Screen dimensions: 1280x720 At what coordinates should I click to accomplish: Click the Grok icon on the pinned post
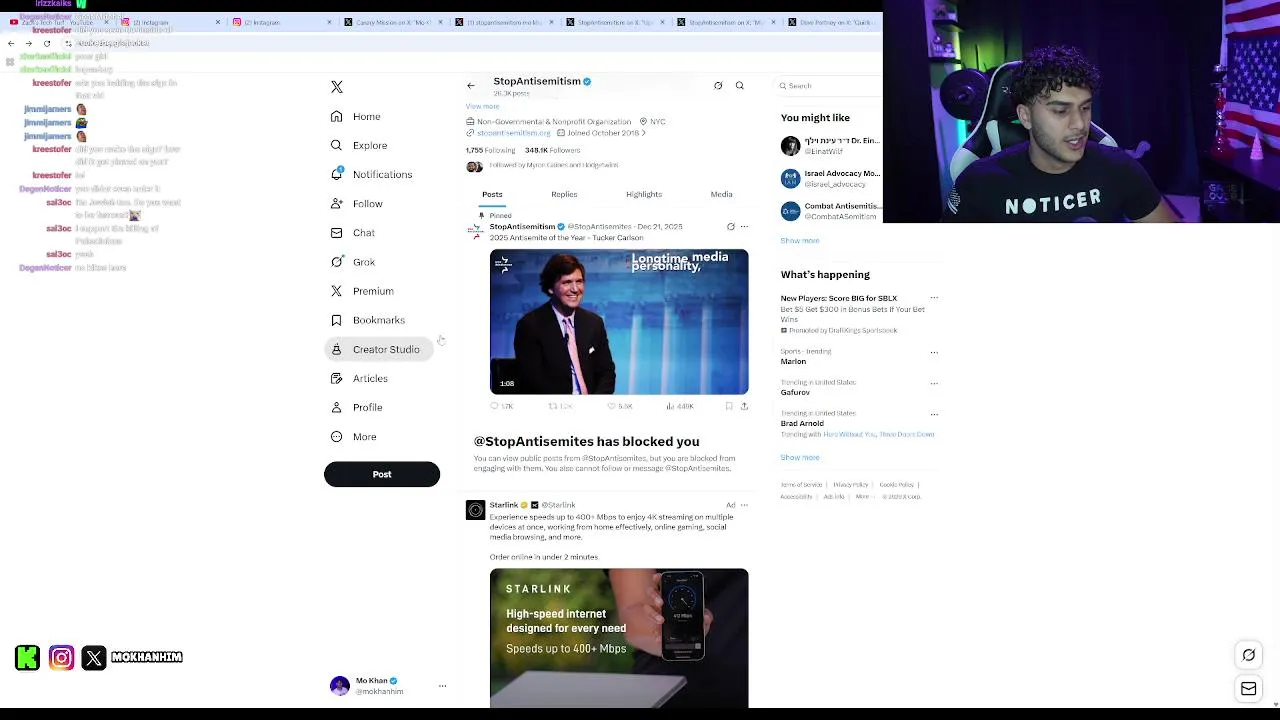[x=730, y=227]
